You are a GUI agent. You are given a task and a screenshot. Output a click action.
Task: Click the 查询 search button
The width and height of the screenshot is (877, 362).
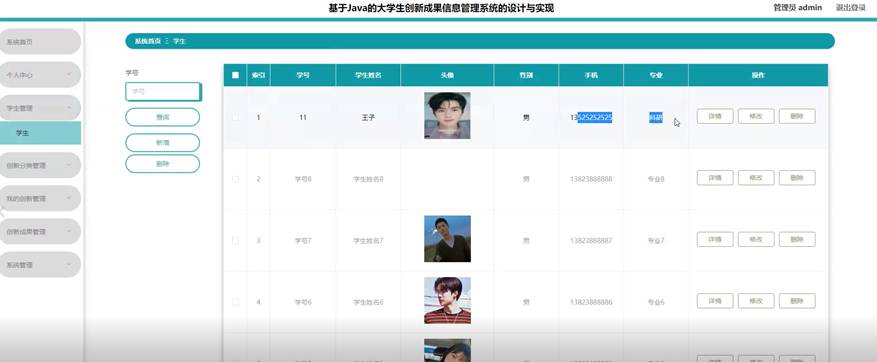click(162, 117)
